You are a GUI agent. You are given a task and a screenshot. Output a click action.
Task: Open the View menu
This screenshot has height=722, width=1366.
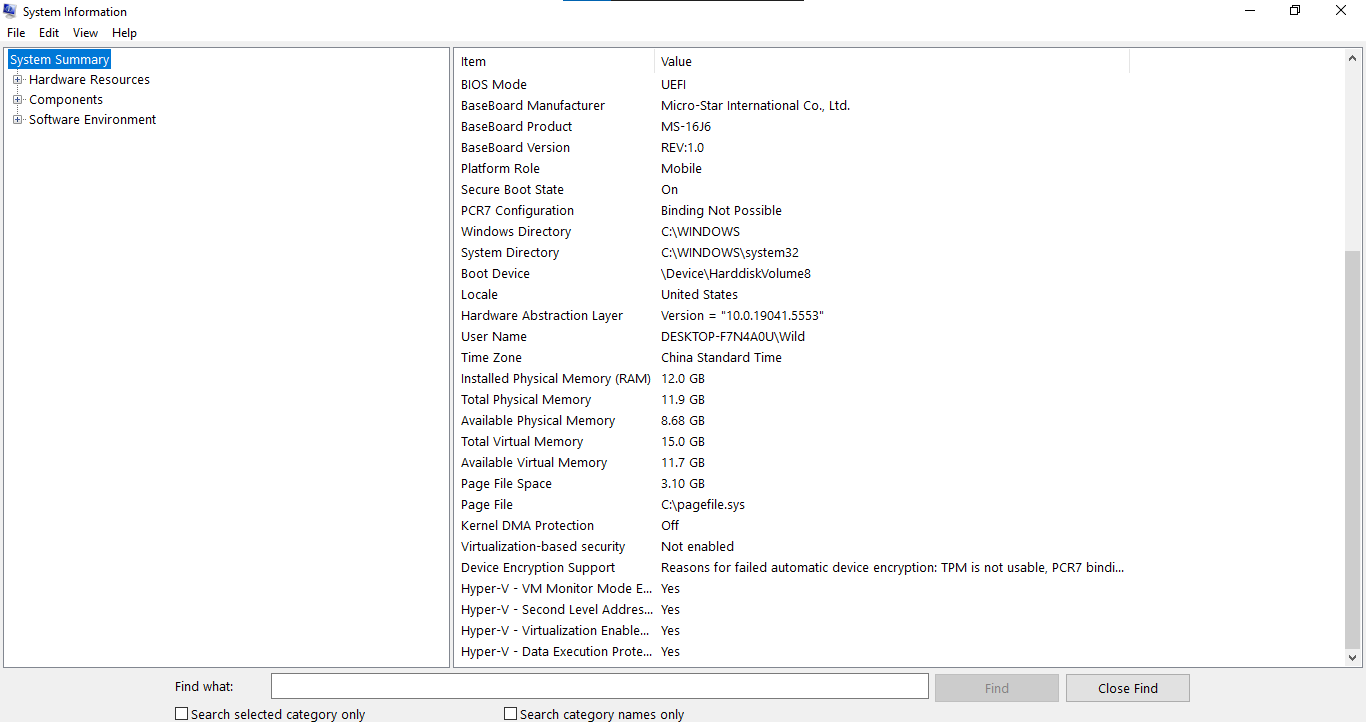[86, 33]
